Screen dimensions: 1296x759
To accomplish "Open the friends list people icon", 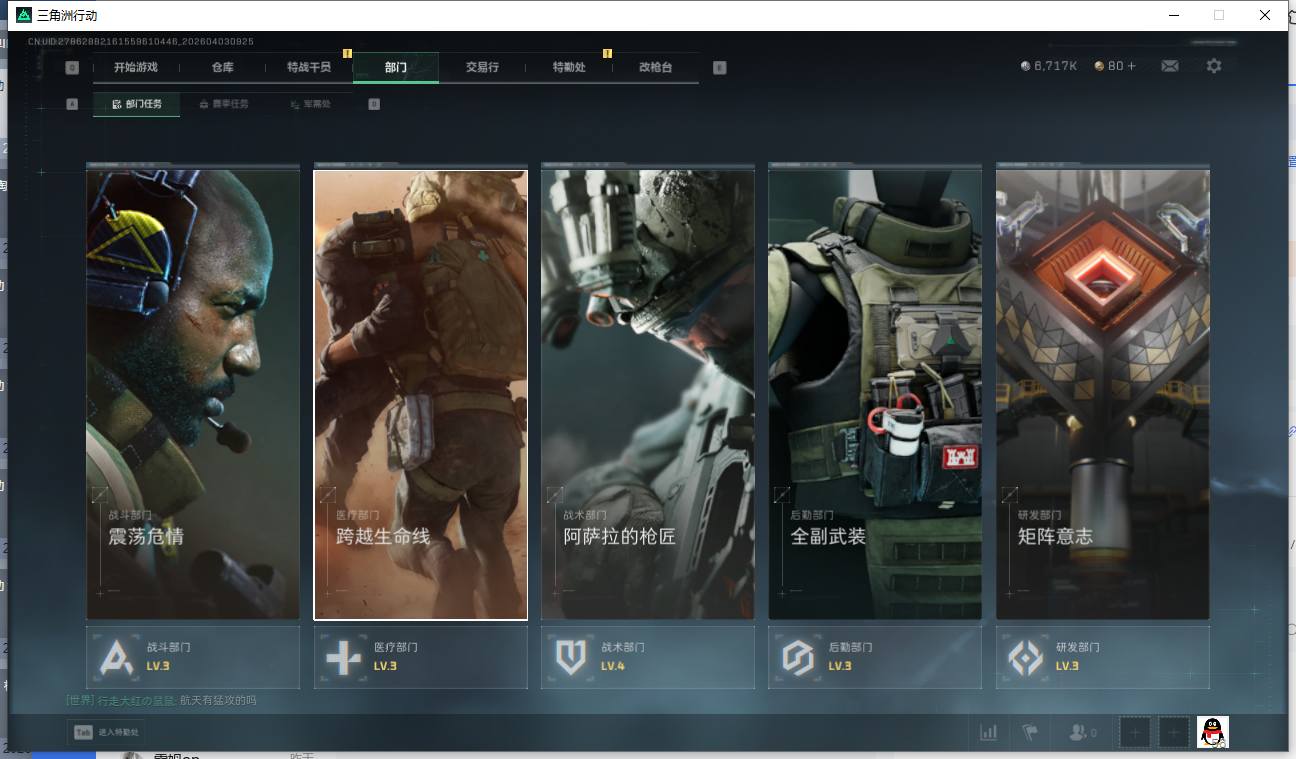I will [x=1078, y=732].
